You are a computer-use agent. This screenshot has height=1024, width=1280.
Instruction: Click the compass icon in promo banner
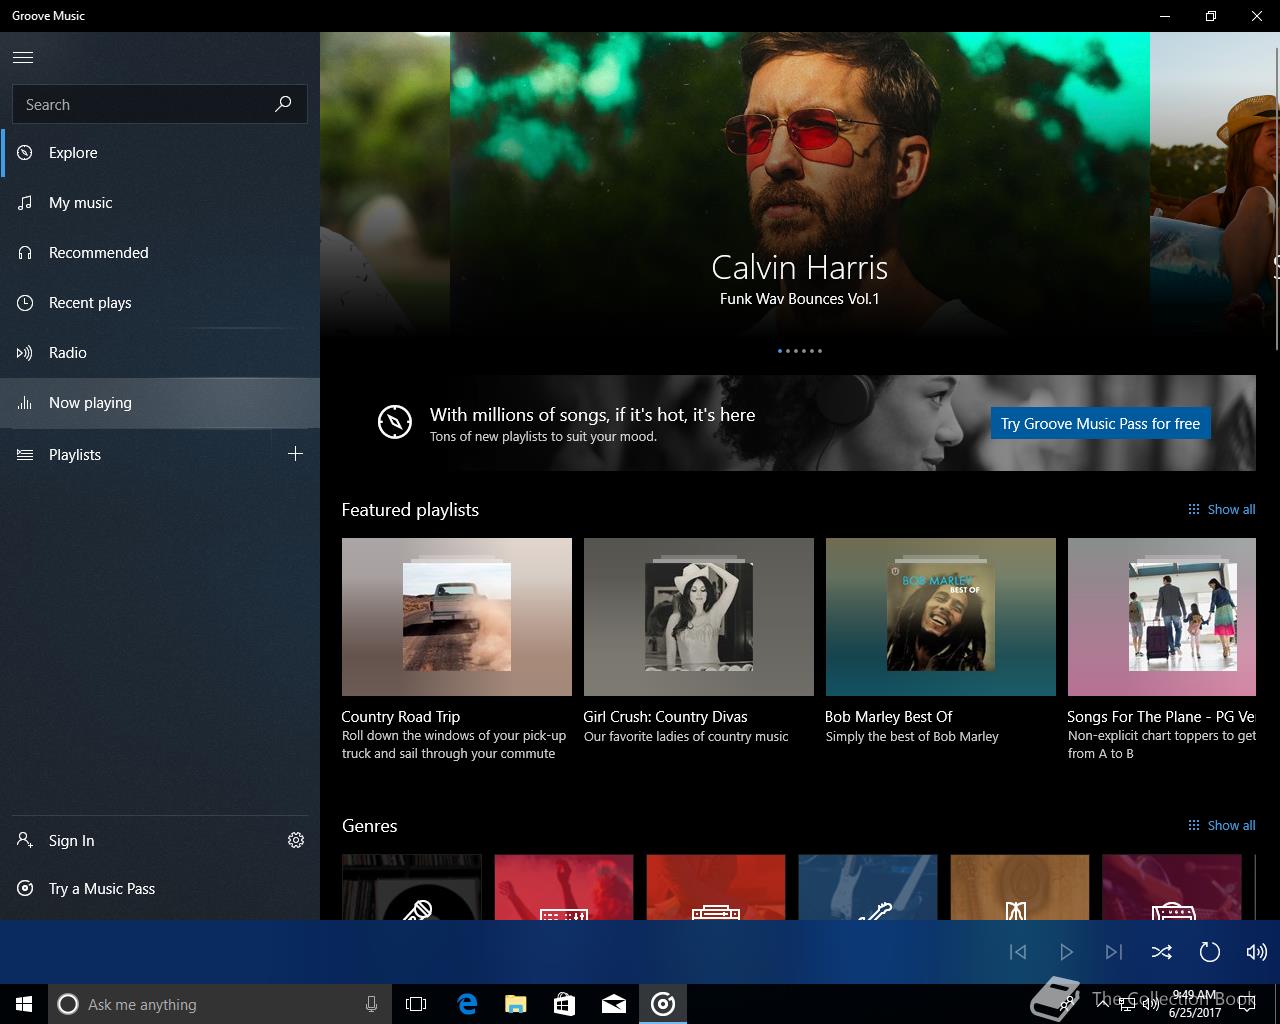pyautogui.click(x=395, y=422)
